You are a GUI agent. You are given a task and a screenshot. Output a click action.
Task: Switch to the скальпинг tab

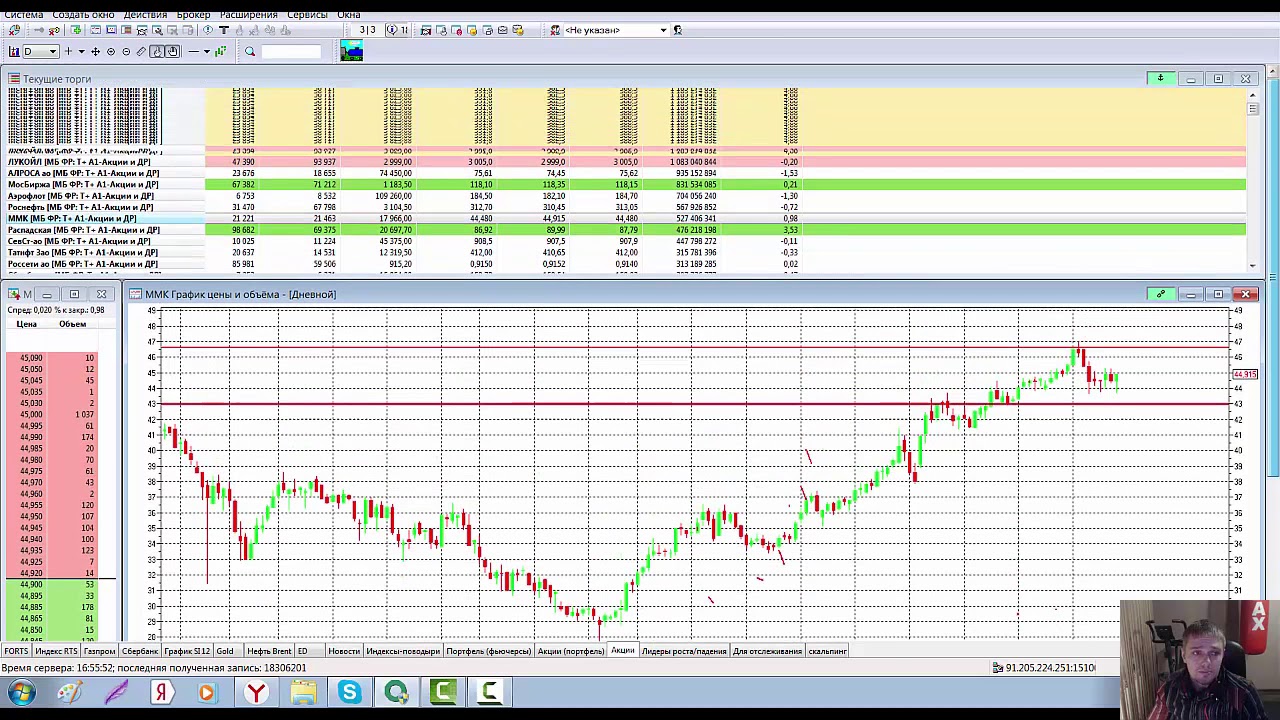(x=827, y=651)
